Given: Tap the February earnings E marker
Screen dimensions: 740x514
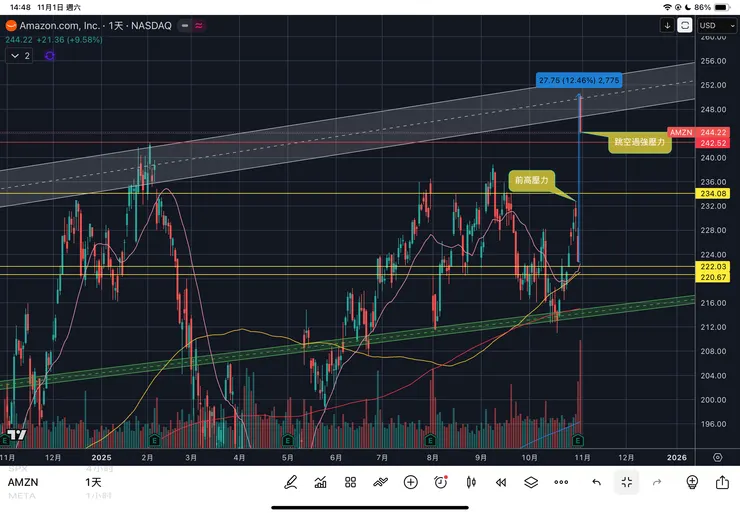Looking at the screenshot, I should (154, 440).
